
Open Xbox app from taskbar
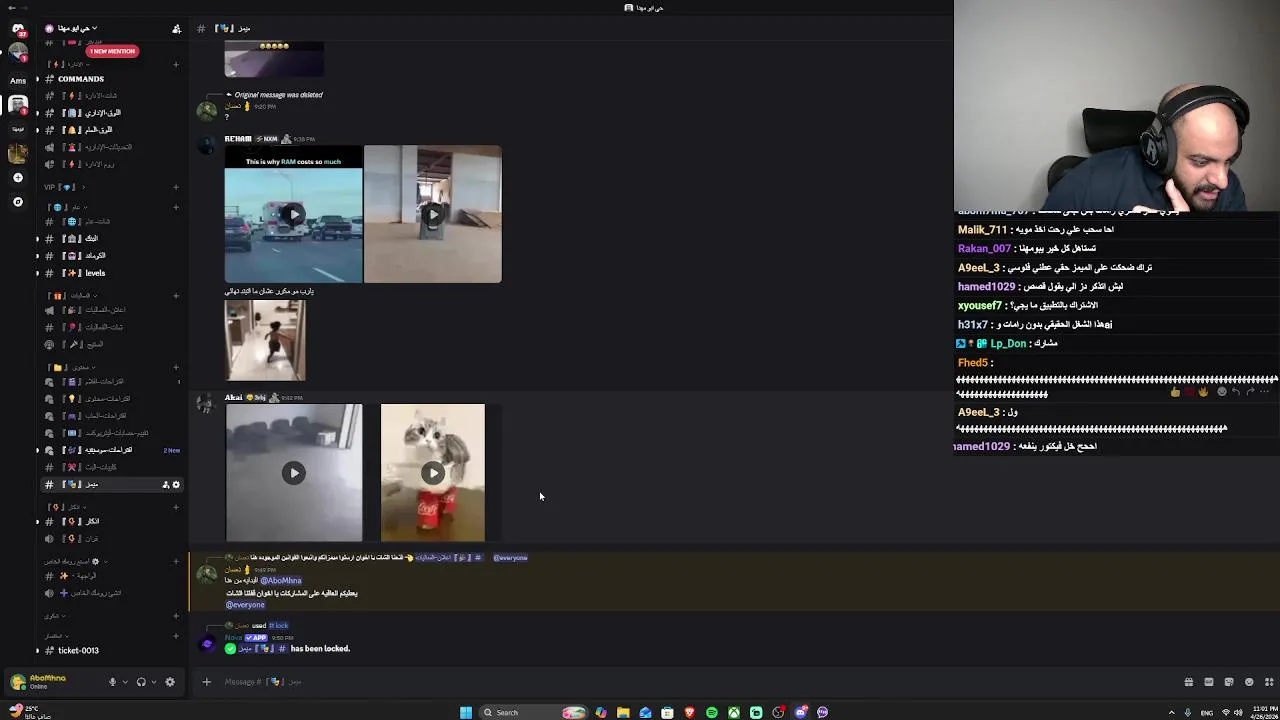coord(734,712)
